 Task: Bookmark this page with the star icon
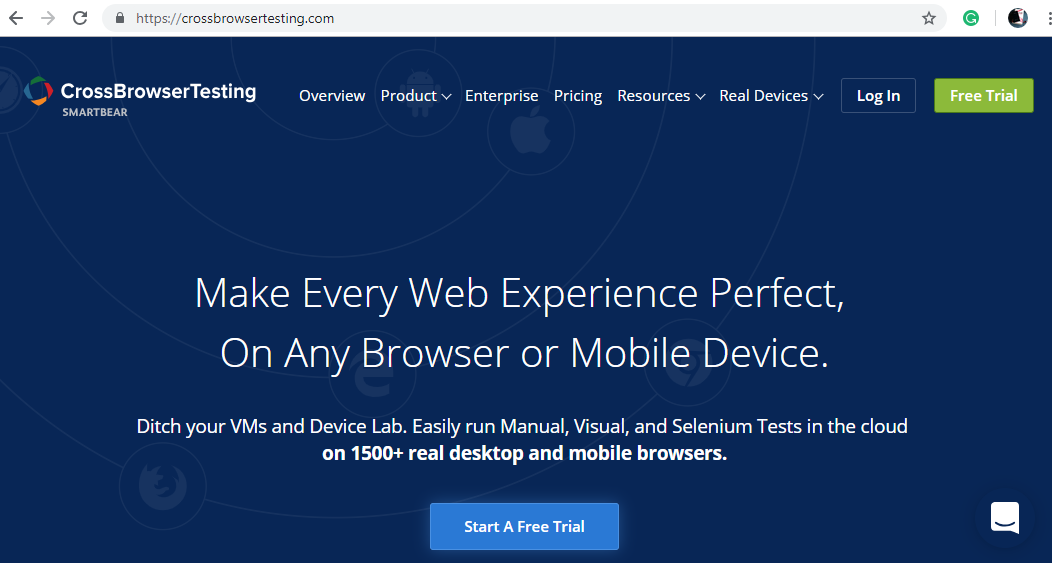click(x=929, y=18)
